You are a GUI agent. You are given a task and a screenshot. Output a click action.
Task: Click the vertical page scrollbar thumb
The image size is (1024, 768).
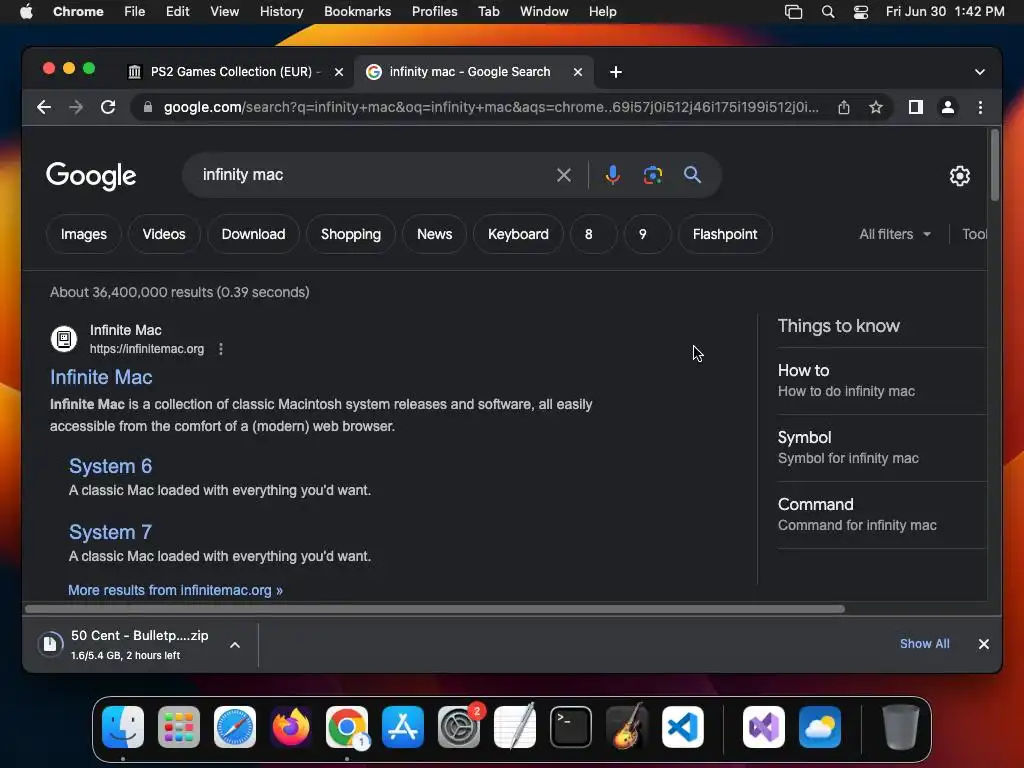click(x=995, y=165)
